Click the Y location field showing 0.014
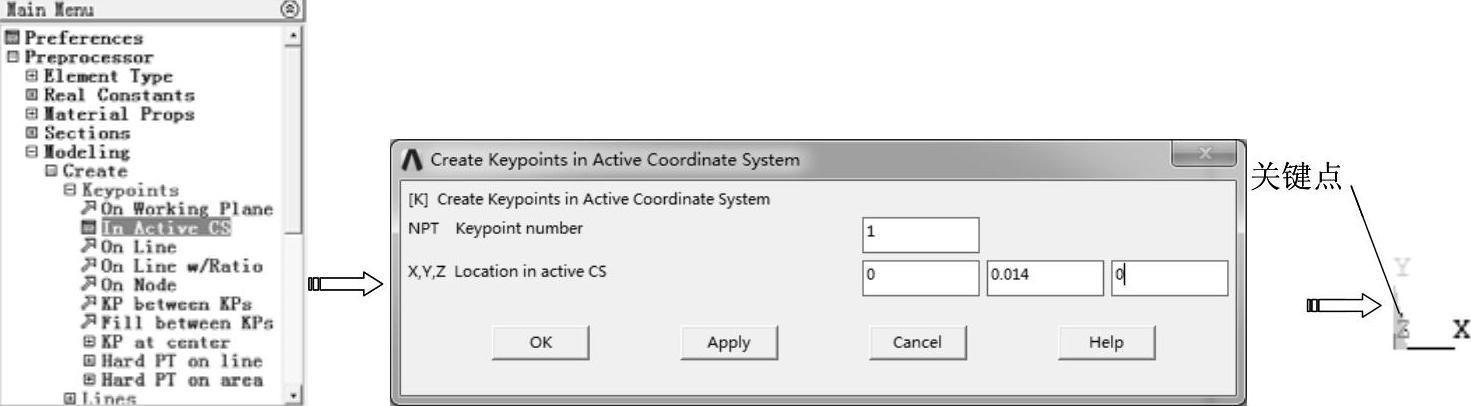Image resolution: width=1471 pixels, height=406 pixels. tap(1044, 278)
